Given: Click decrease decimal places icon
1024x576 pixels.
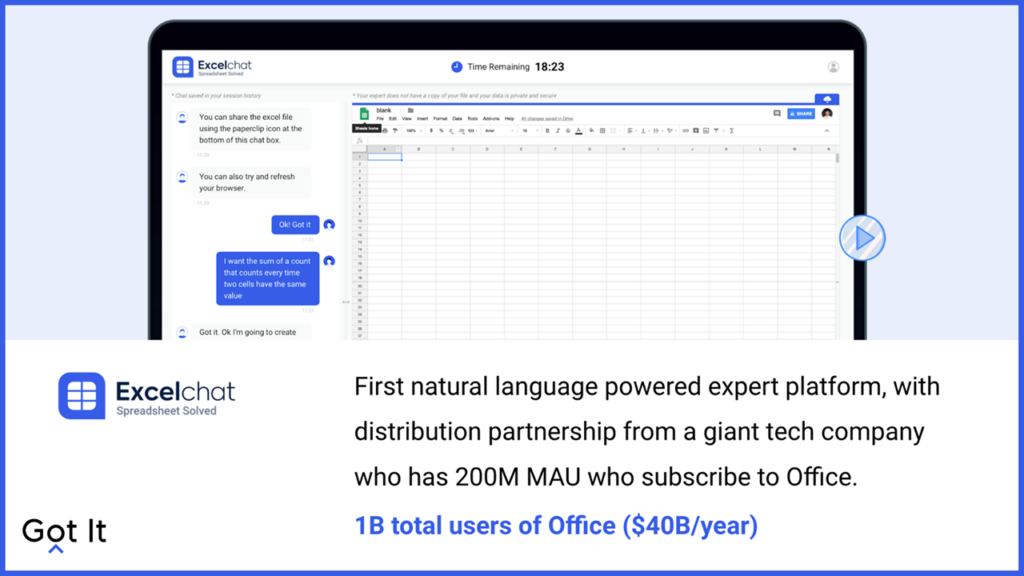Looking at the screenshot, I should tap(451, 131).
